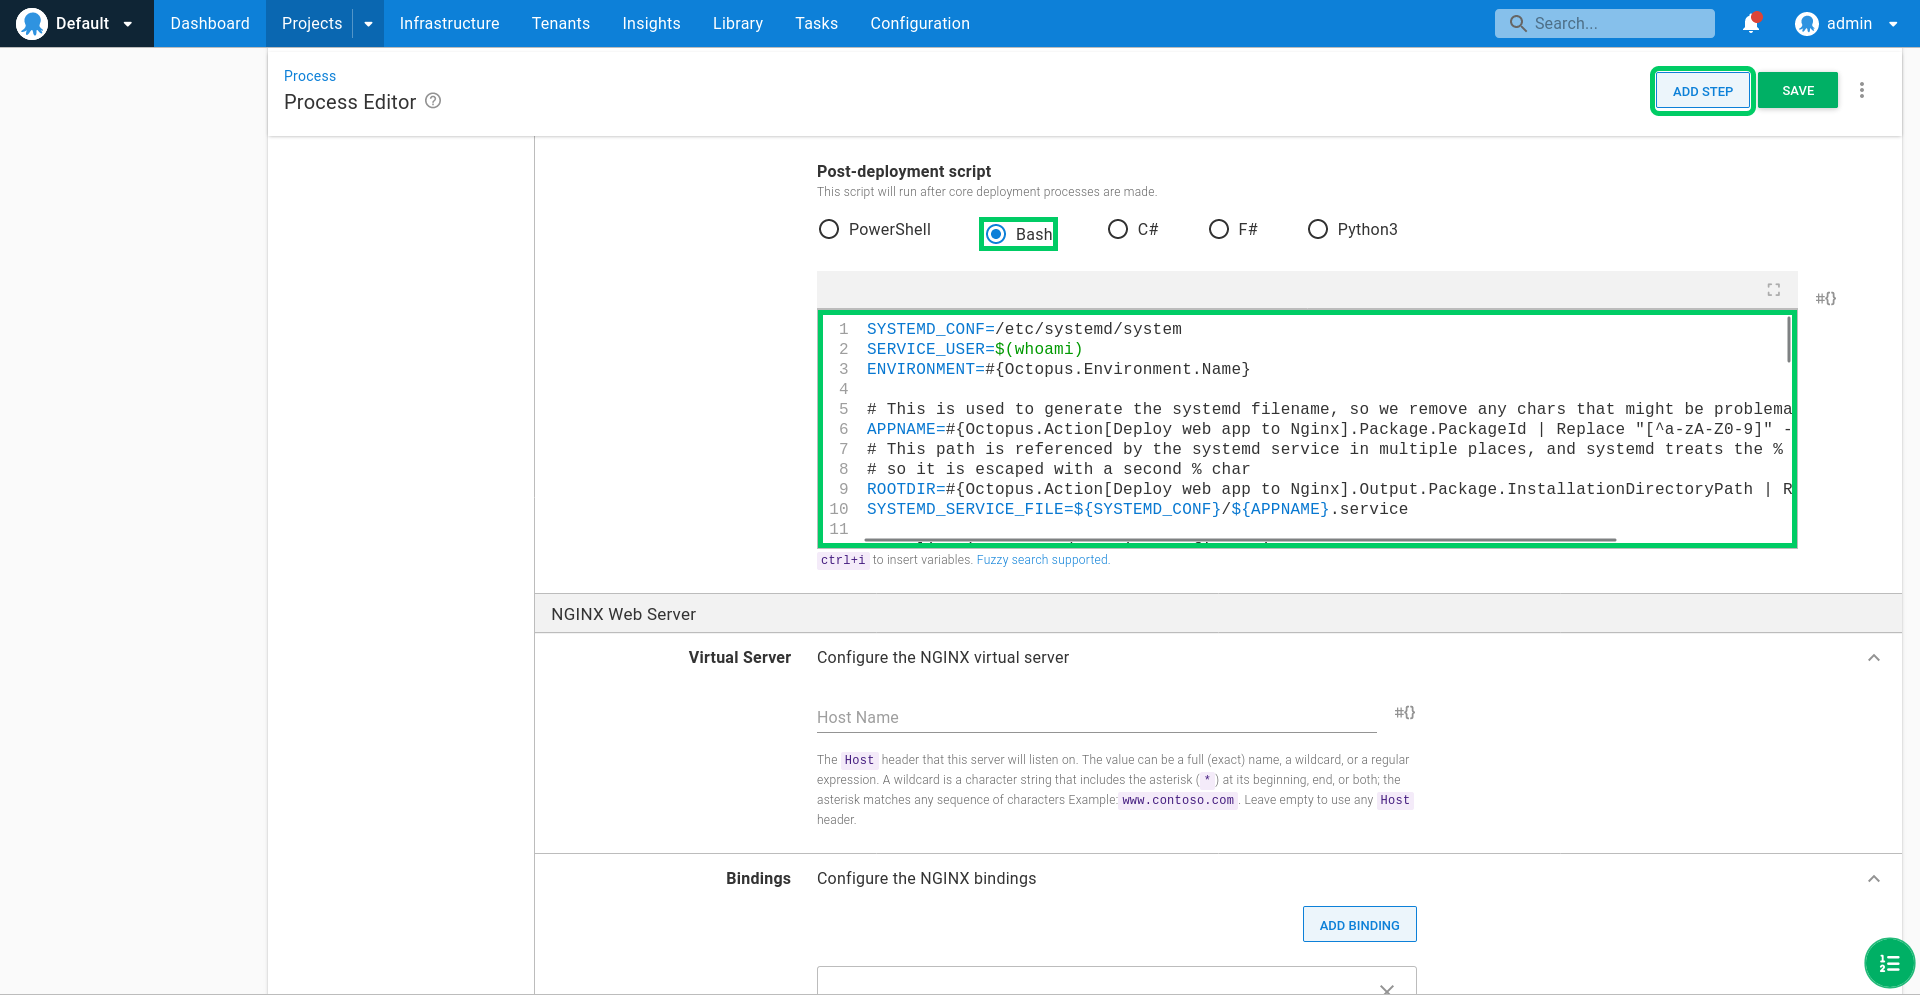Open the overflow menu next to Save
1920x995 pixels.
1862,90
